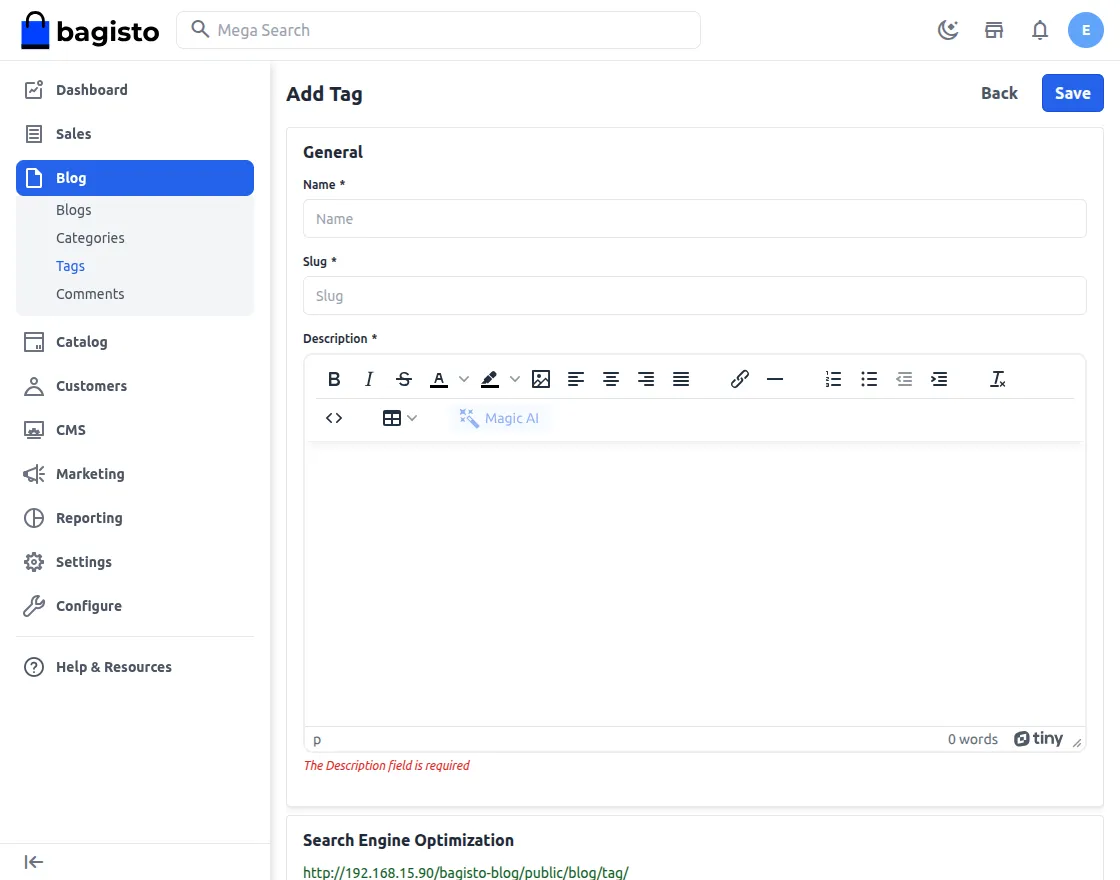Image resolution: width=1120 pixels, height=880 pixels.
Task: Click the editor resize handle
Action: [1076, 743]
